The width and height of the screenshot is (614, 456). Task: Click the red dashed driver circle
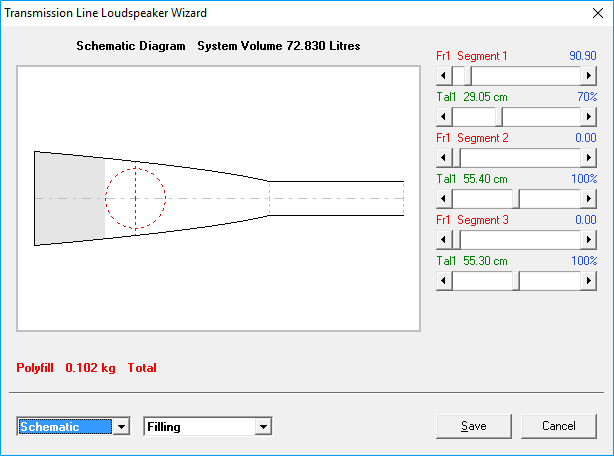135,198
